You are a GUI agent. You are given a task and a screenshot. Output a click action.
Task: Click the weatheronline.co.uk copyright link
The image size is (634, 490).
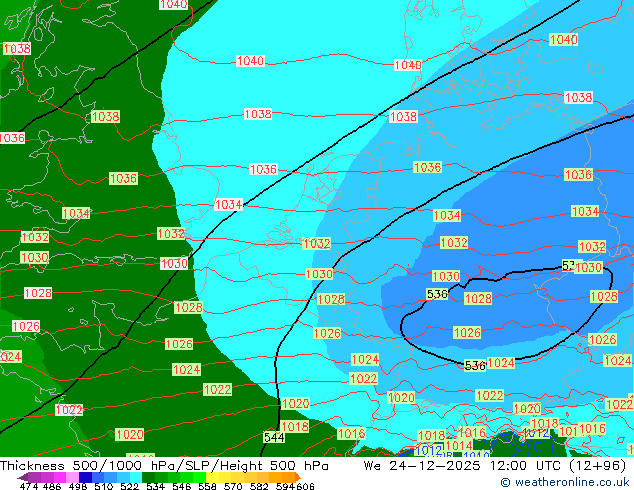pyautogui.click(x=564, y=482)
